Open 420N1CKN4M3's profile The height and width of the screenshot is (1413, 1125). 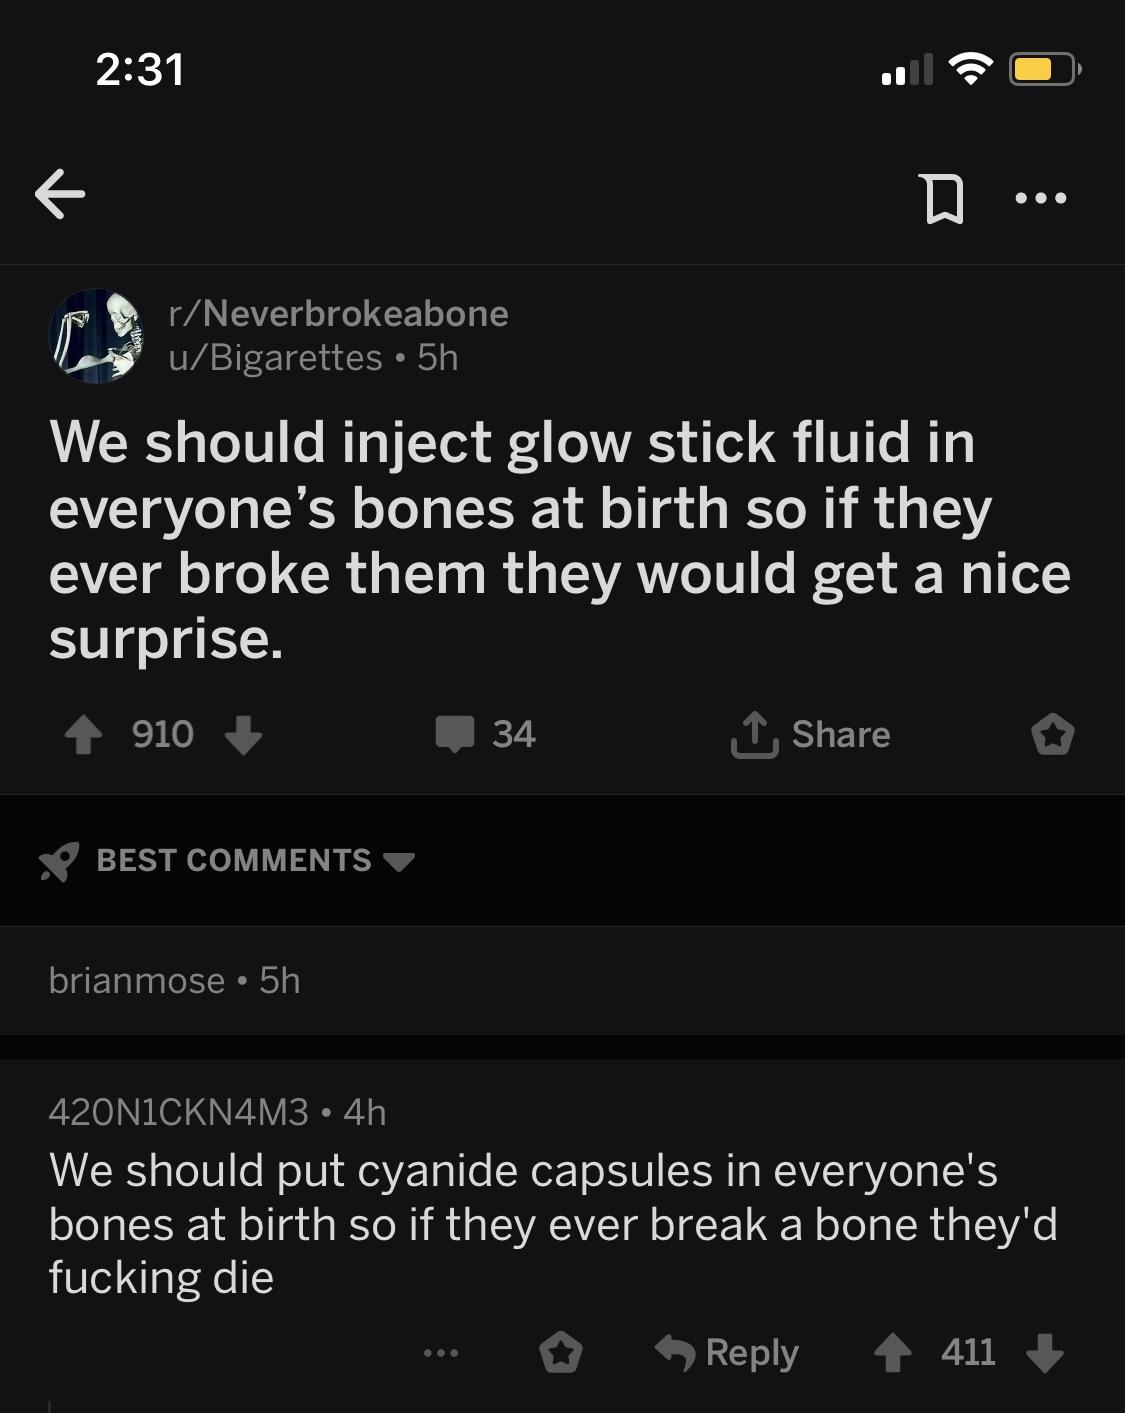tap(179, 1112)
